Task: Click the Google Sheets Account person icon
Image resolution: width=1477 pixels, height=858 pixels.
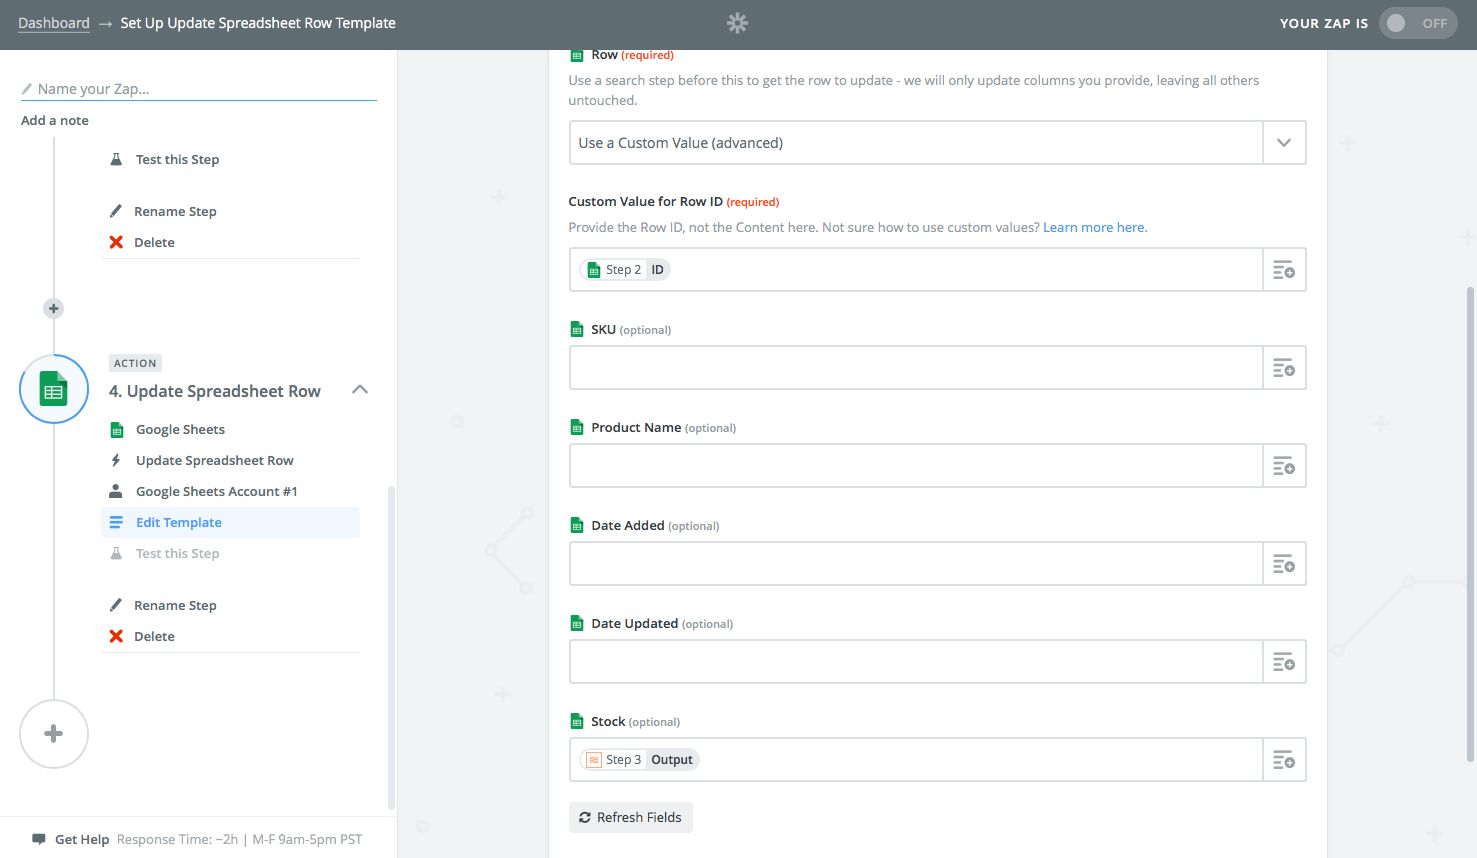Action: (x=117, y=491)
